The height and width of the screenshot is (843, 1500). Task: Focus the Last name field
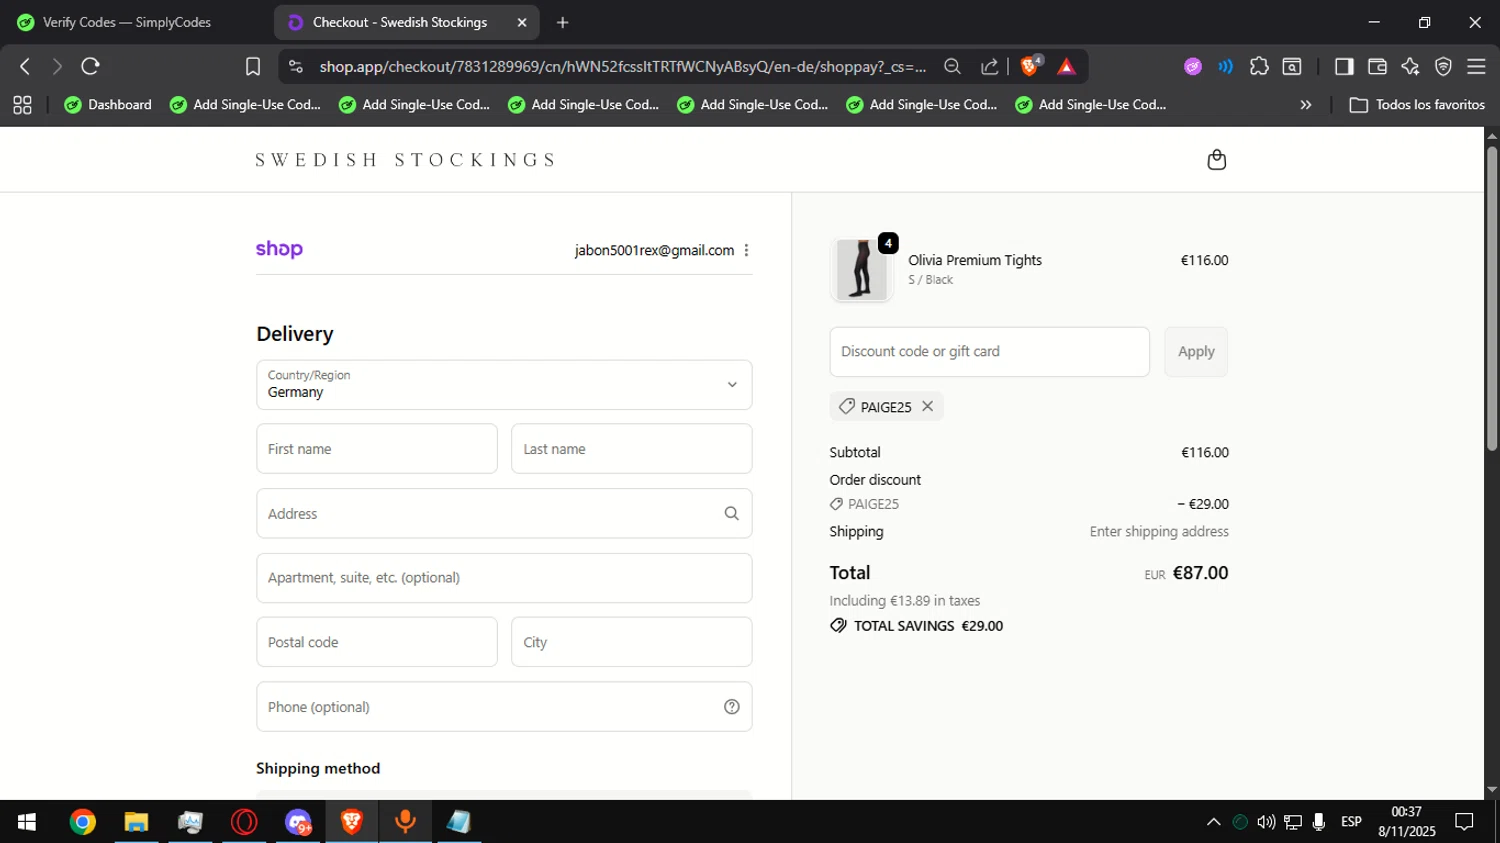pos(631,449)
